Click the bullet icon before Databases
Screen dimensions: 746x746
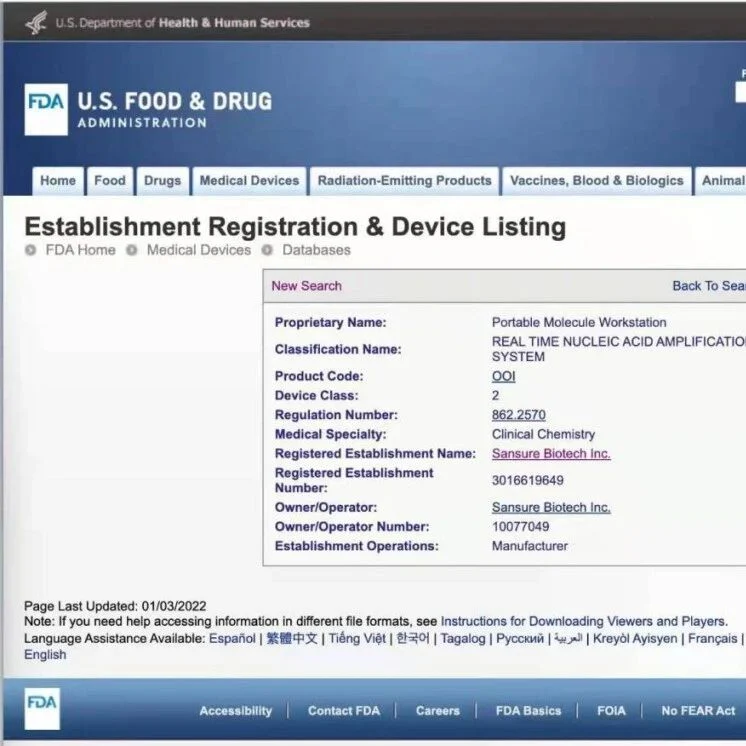pyautogui.click(x=267, y=250)
